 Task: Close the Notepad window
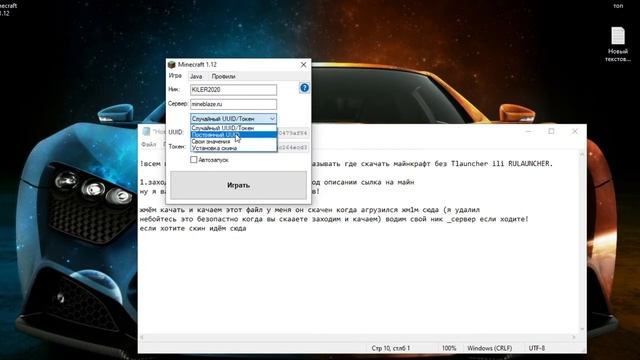tap(575, 131)
